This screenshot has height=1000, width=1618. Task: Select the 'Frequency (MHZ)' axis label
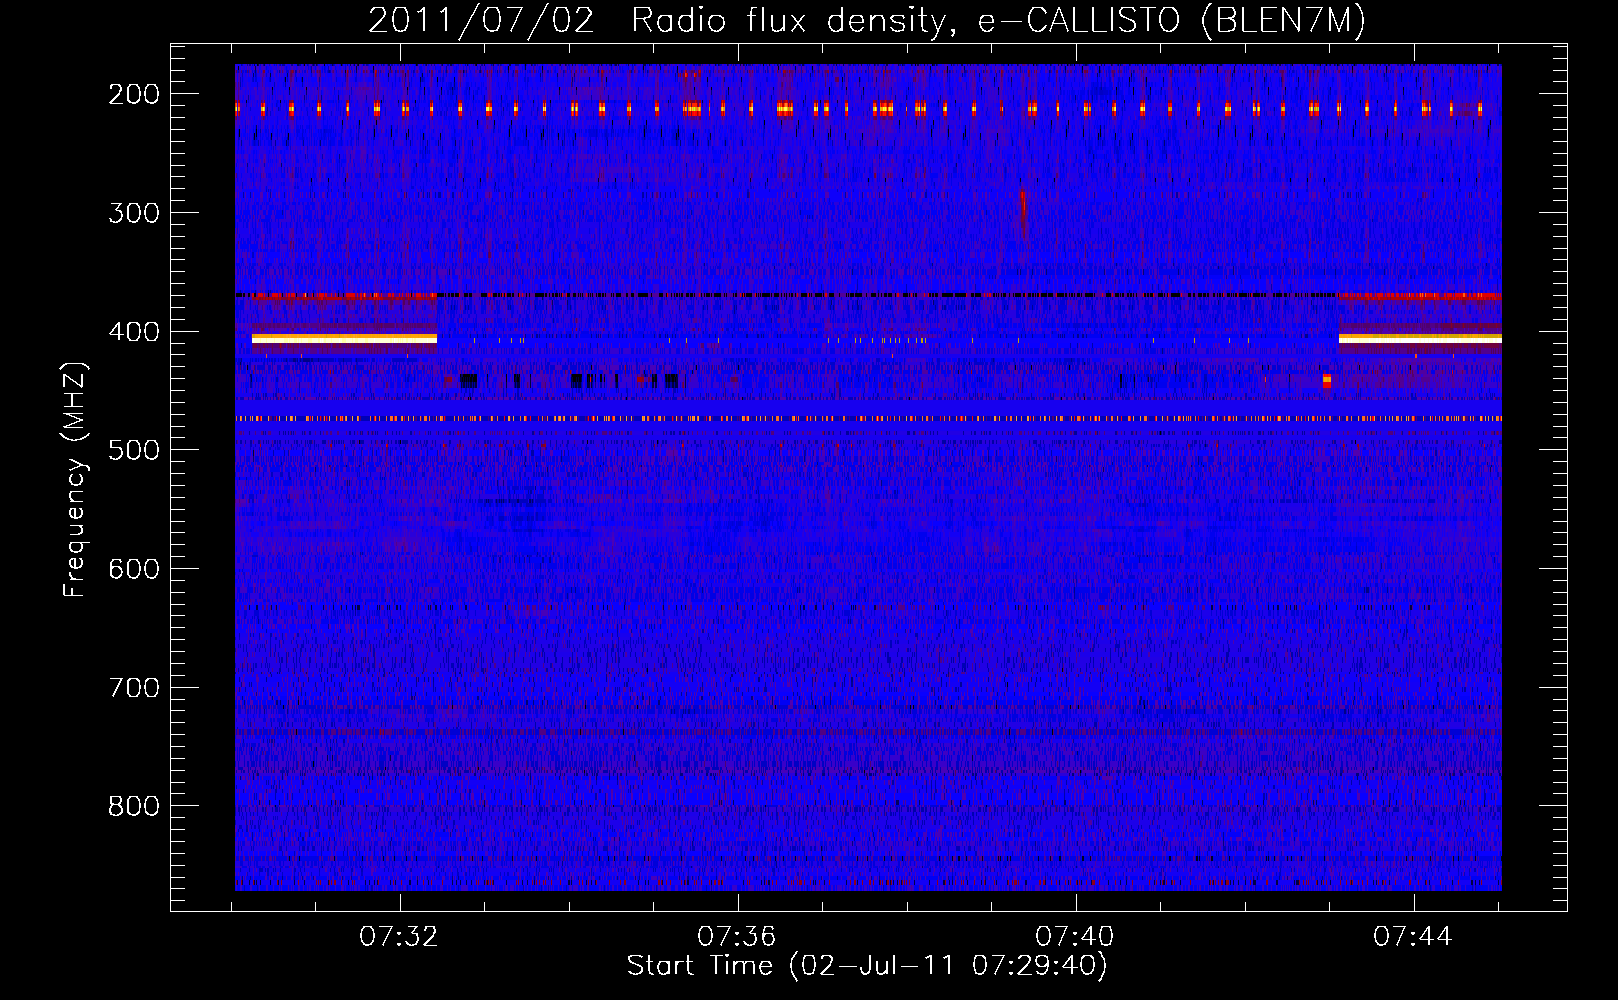[x=75, y=479]
